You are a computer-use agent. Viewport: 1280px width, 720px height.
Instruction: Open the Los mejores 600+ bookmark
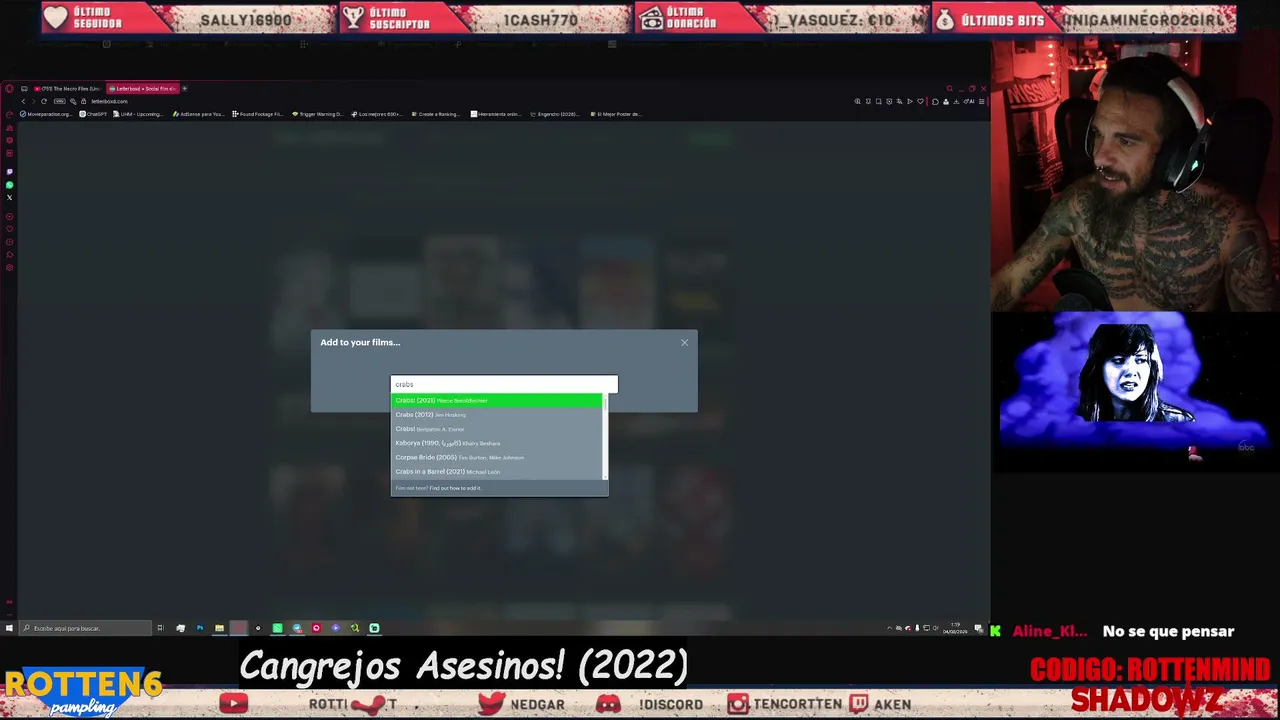pos(377,114)
